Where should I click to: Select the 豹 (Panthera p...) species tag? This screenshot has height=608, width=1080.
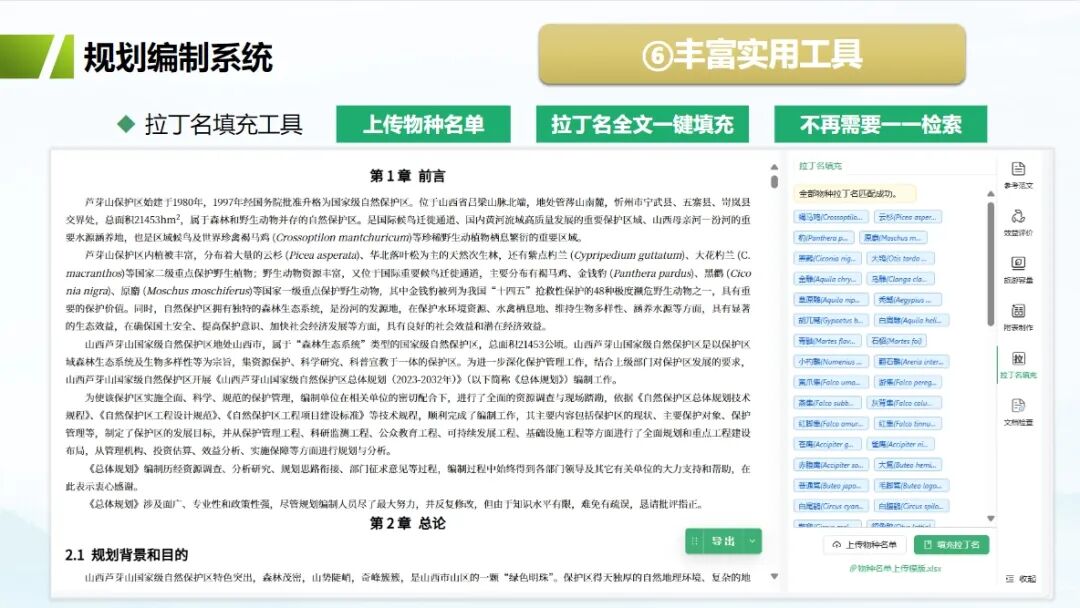[x=824, y=238]
